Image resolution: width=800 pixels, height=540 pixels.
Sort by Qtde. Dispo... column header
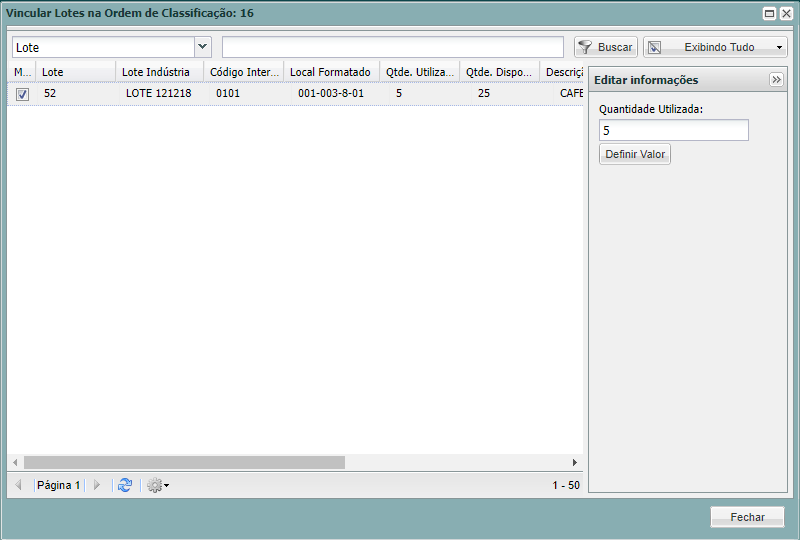pos(499,72)
